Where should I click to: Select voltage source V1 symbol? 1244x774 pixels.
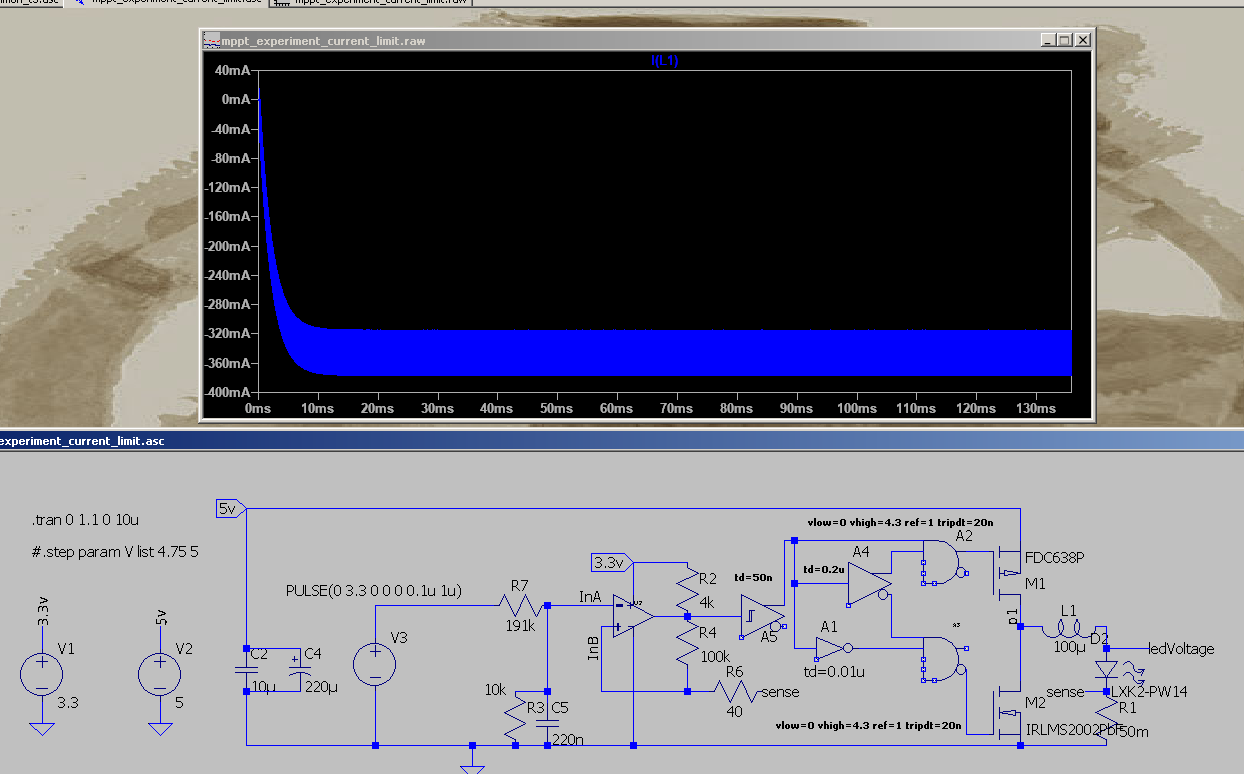click(x=42, y=675)
